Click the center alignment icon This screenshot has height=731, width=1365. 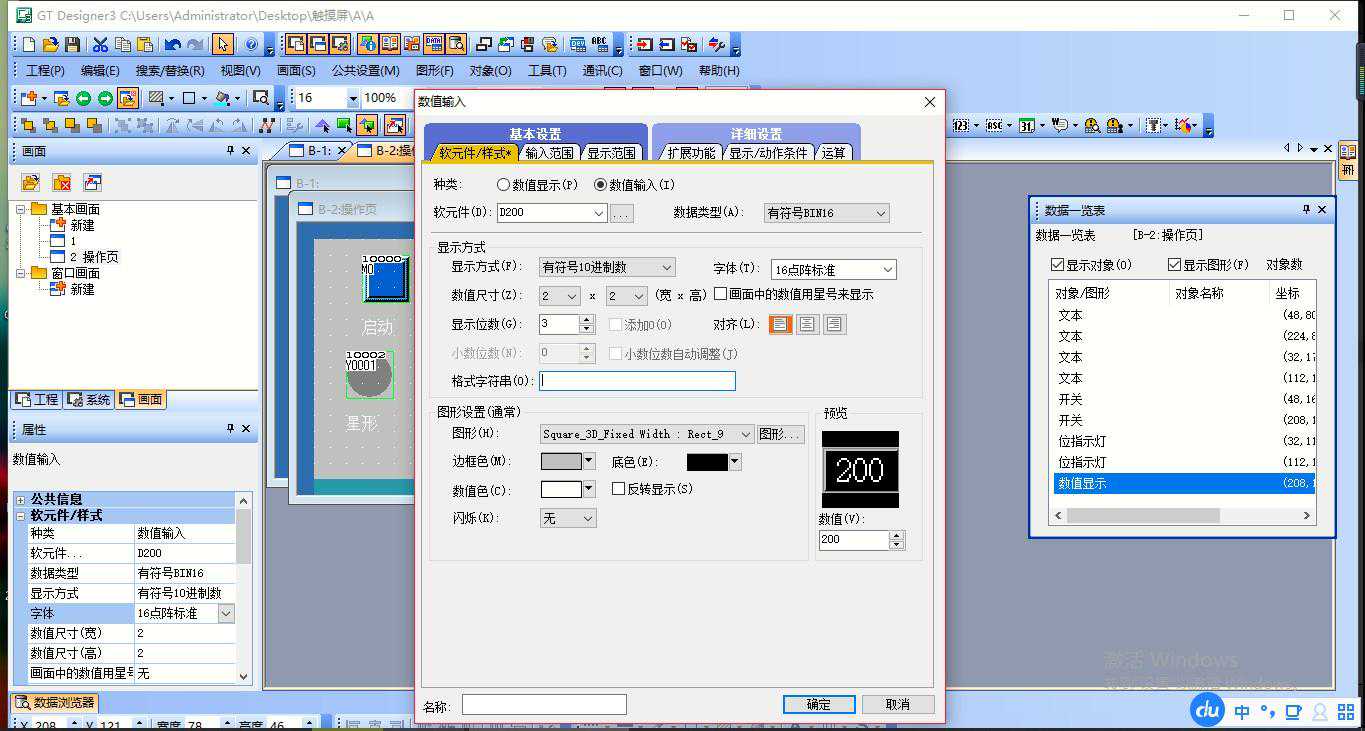[x=807, y=324]
